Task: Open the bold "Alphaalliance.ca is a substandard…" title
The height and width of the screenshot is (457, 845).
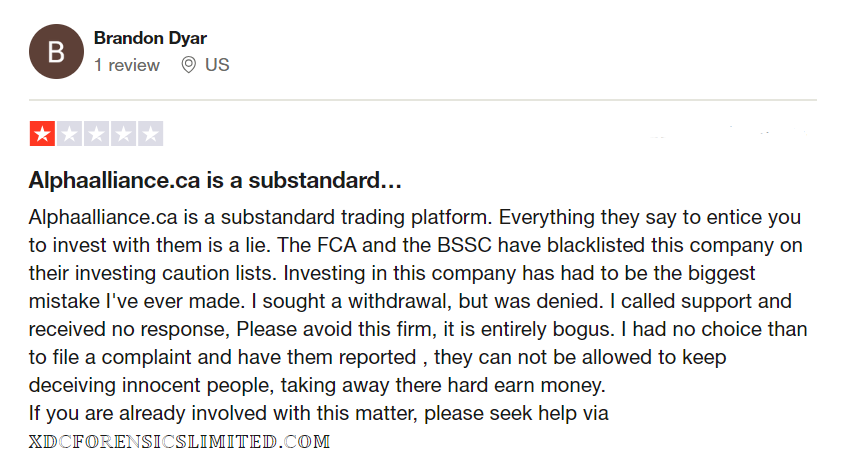Action: [215, 183]
